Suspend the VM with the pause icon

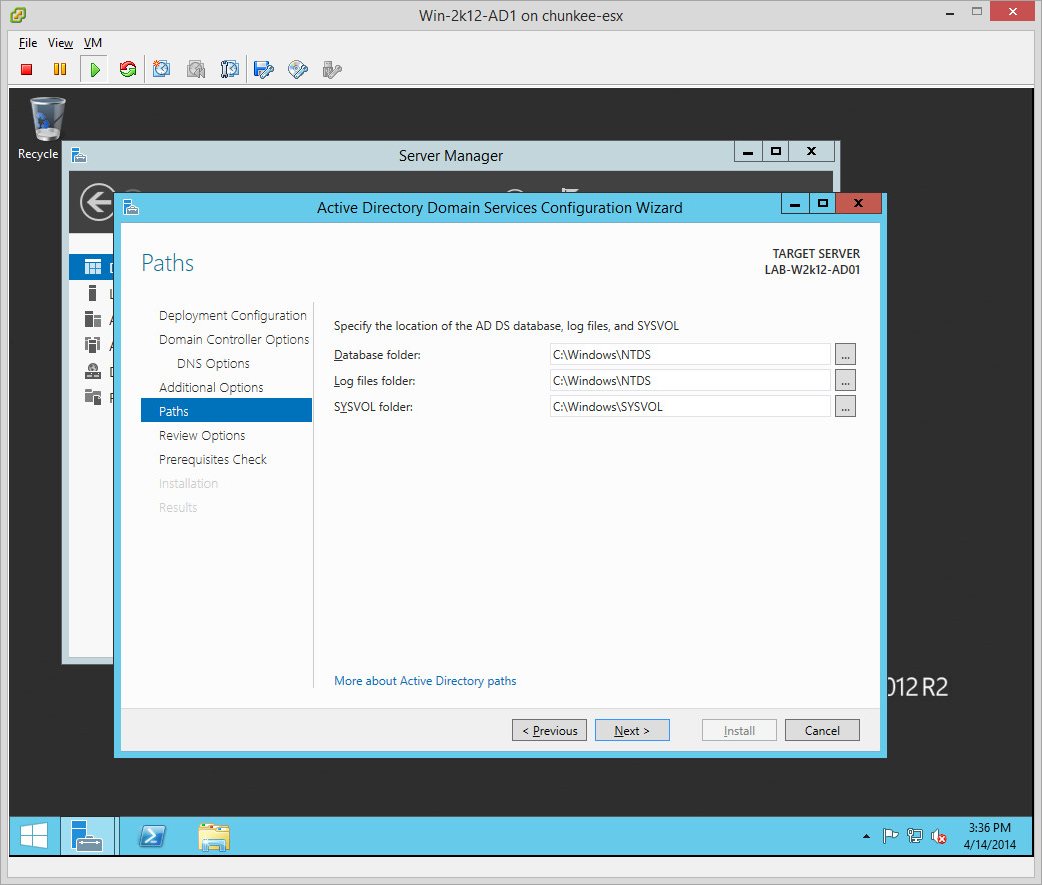click(x=60, y=69)
